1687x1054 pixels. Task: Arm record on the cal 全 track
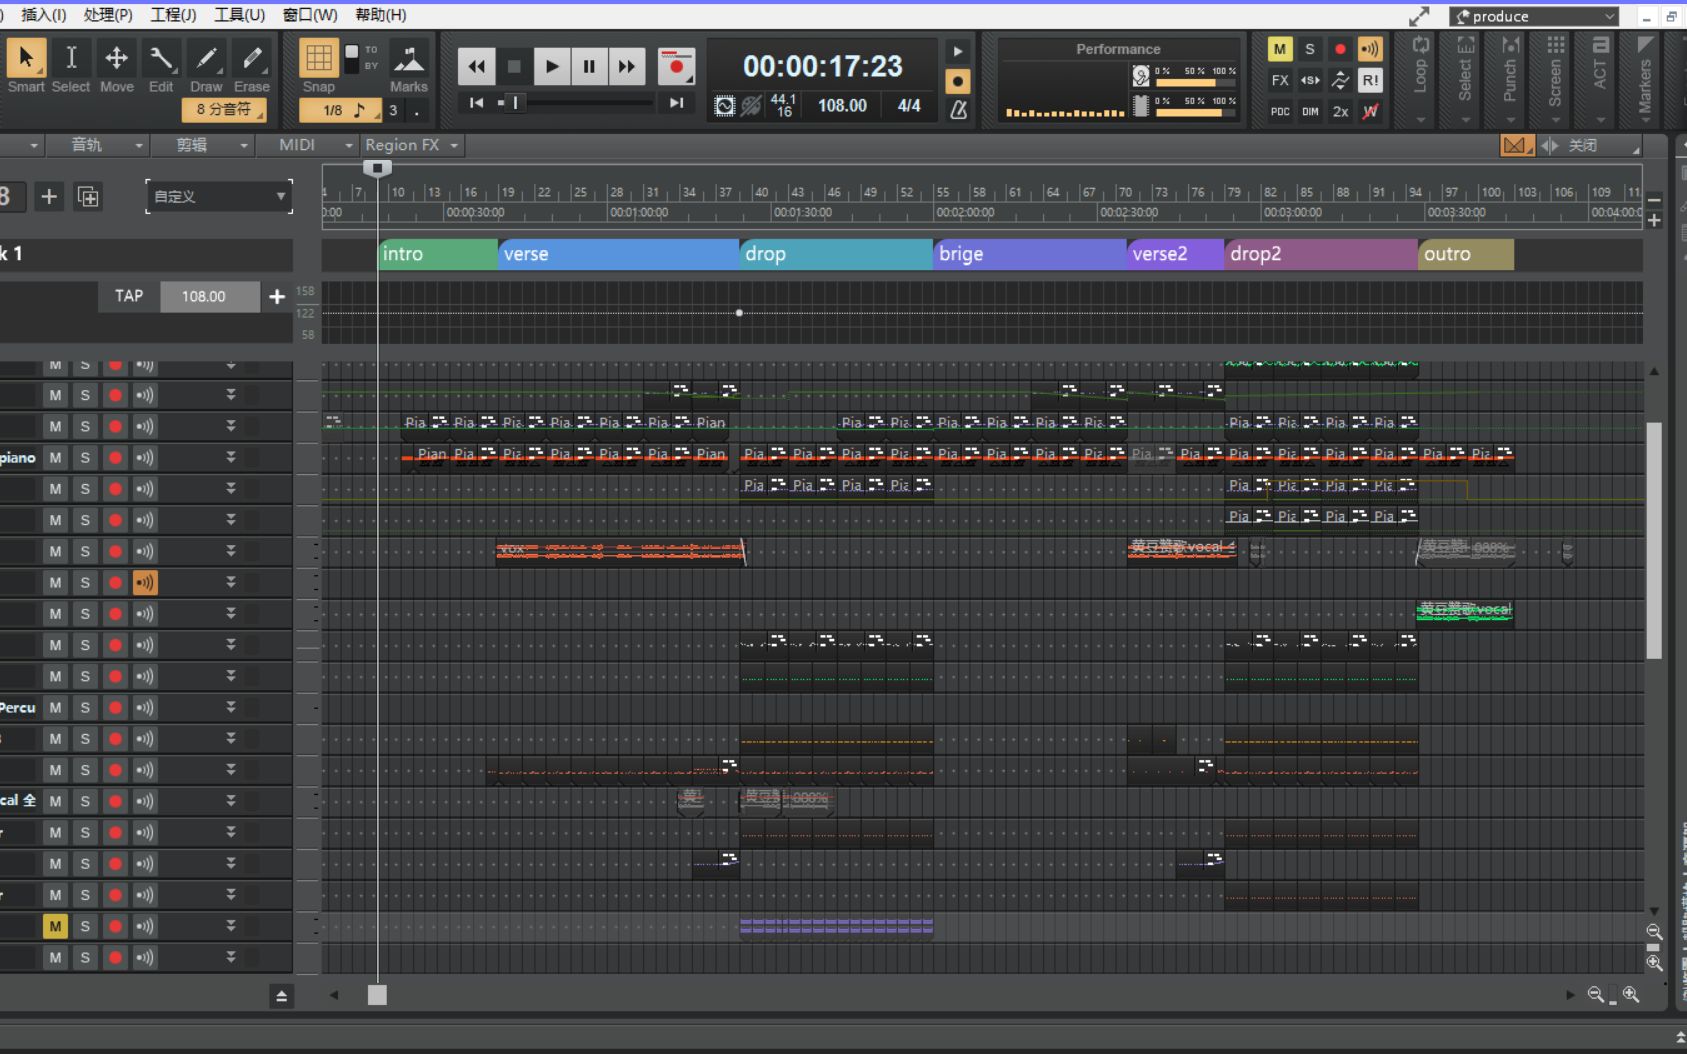point(115,801)
